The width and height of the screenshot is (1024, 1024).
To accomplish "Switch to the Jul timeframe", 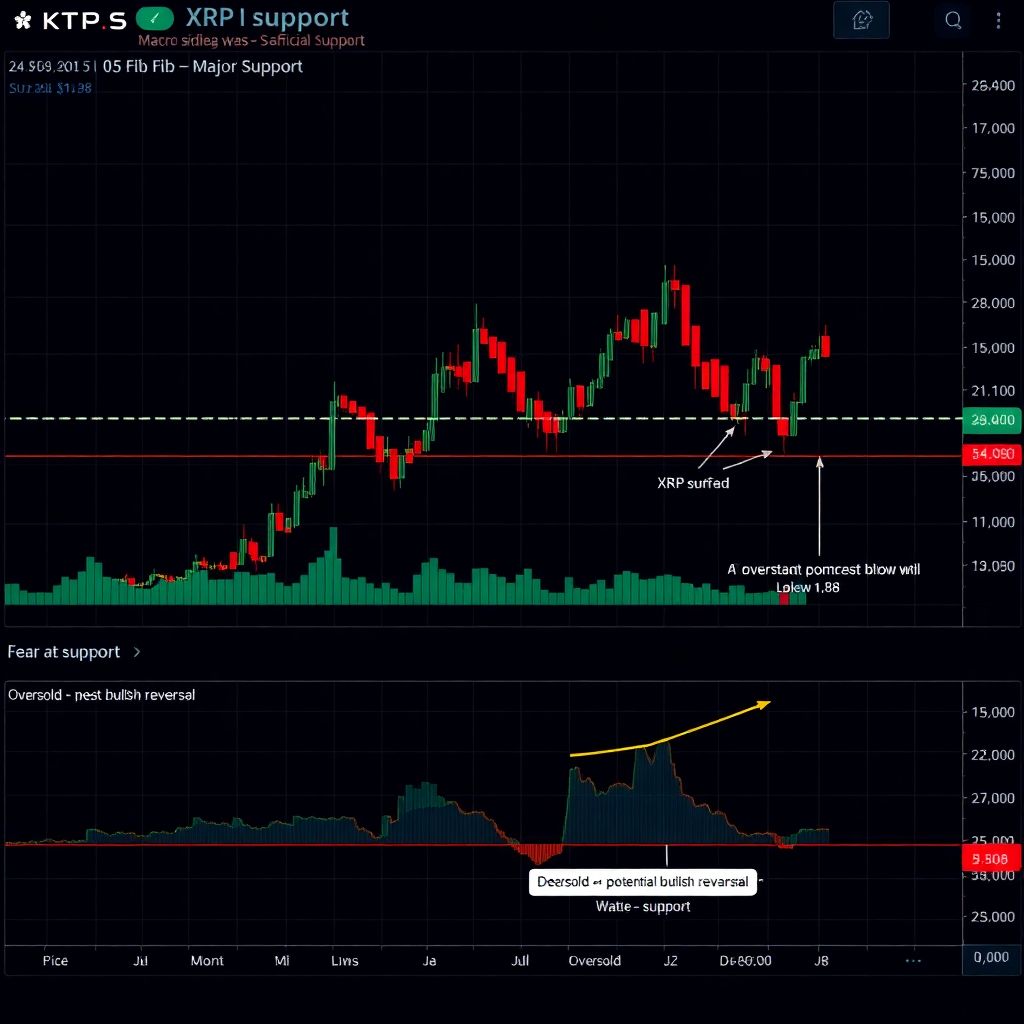I will point(140,960).
